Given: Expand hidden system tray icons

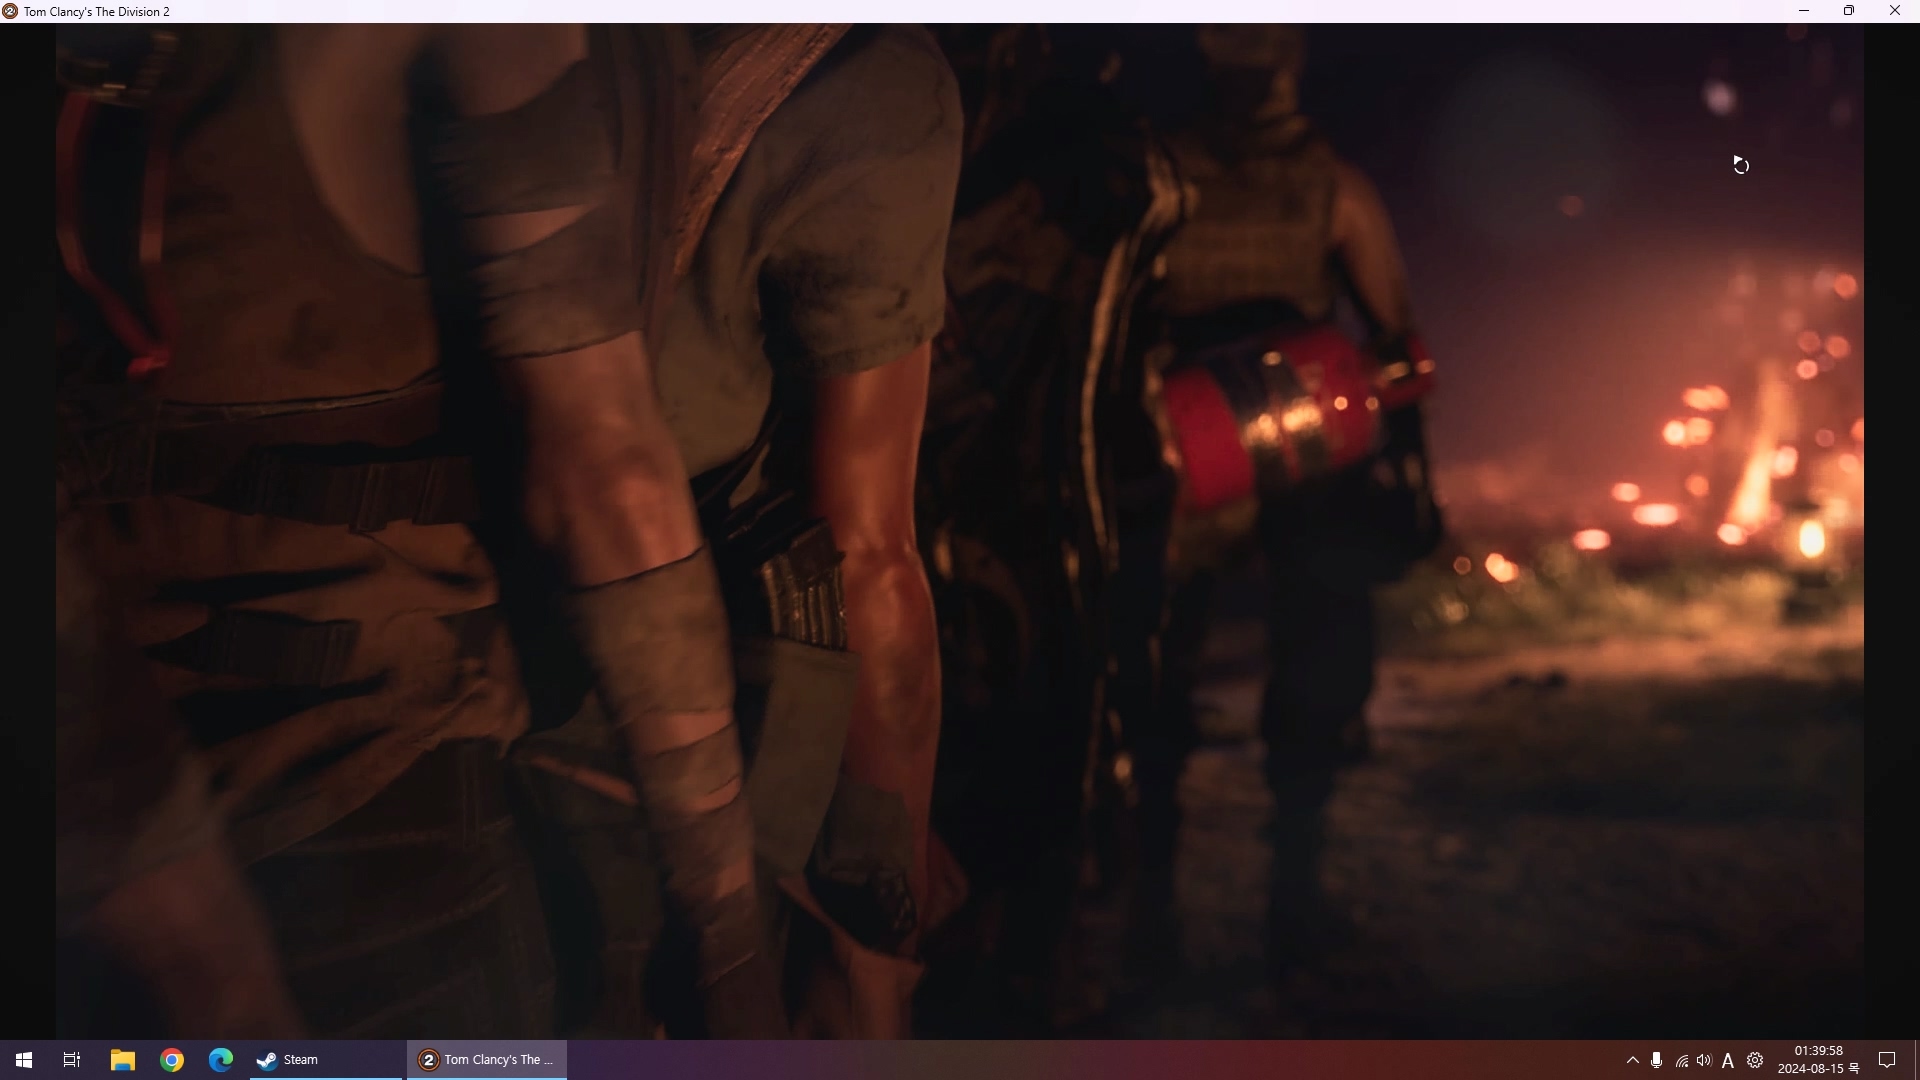Looking at the screenshot, I should (1632, 1060).
